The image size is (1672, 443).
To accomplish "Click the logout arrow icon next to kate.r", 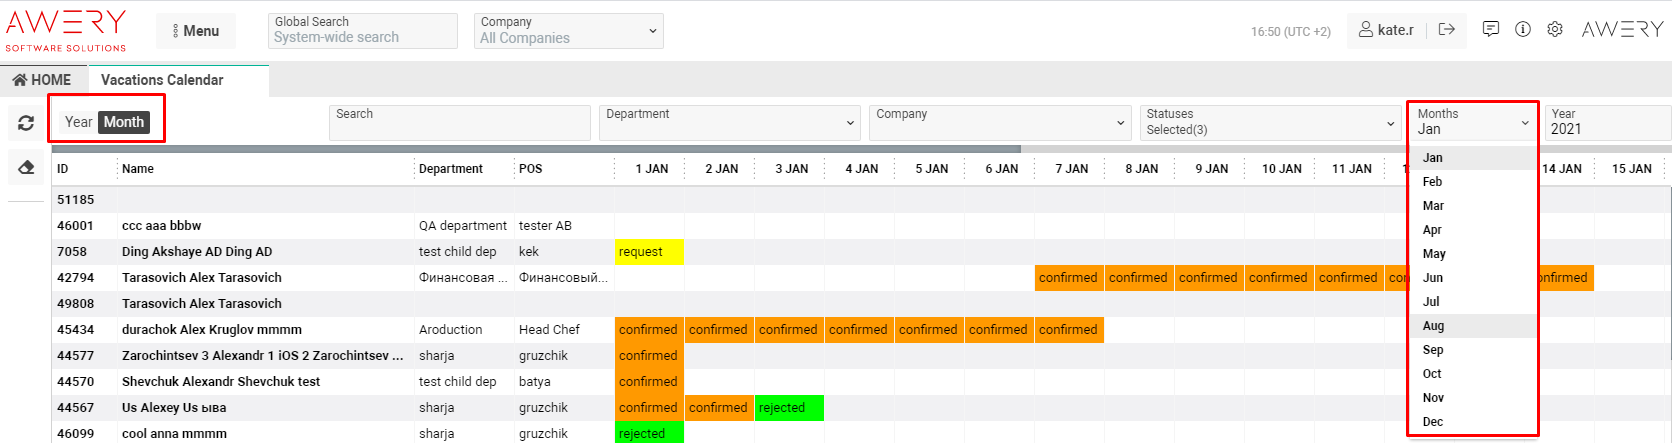I will [1446, 30].
